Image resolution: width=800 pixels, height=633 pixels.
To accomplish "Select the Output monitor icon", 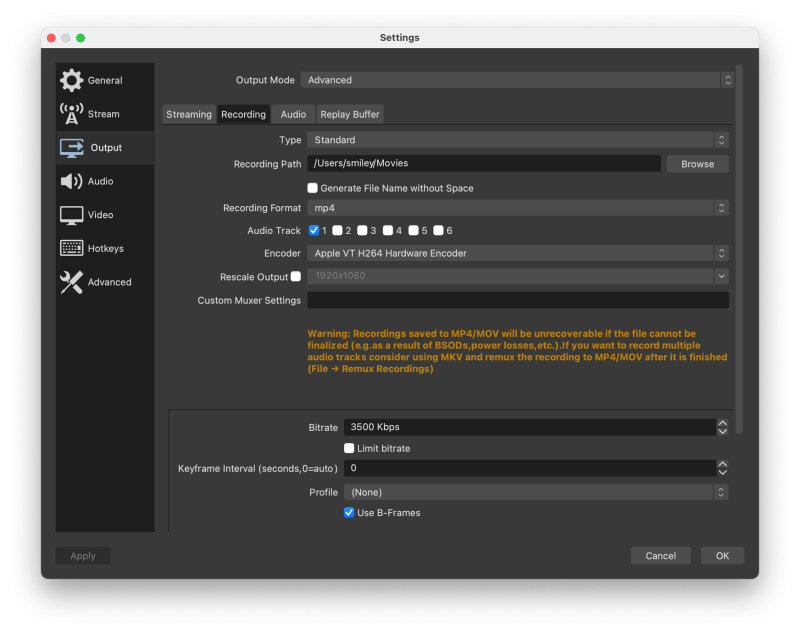I will [71, 148].
